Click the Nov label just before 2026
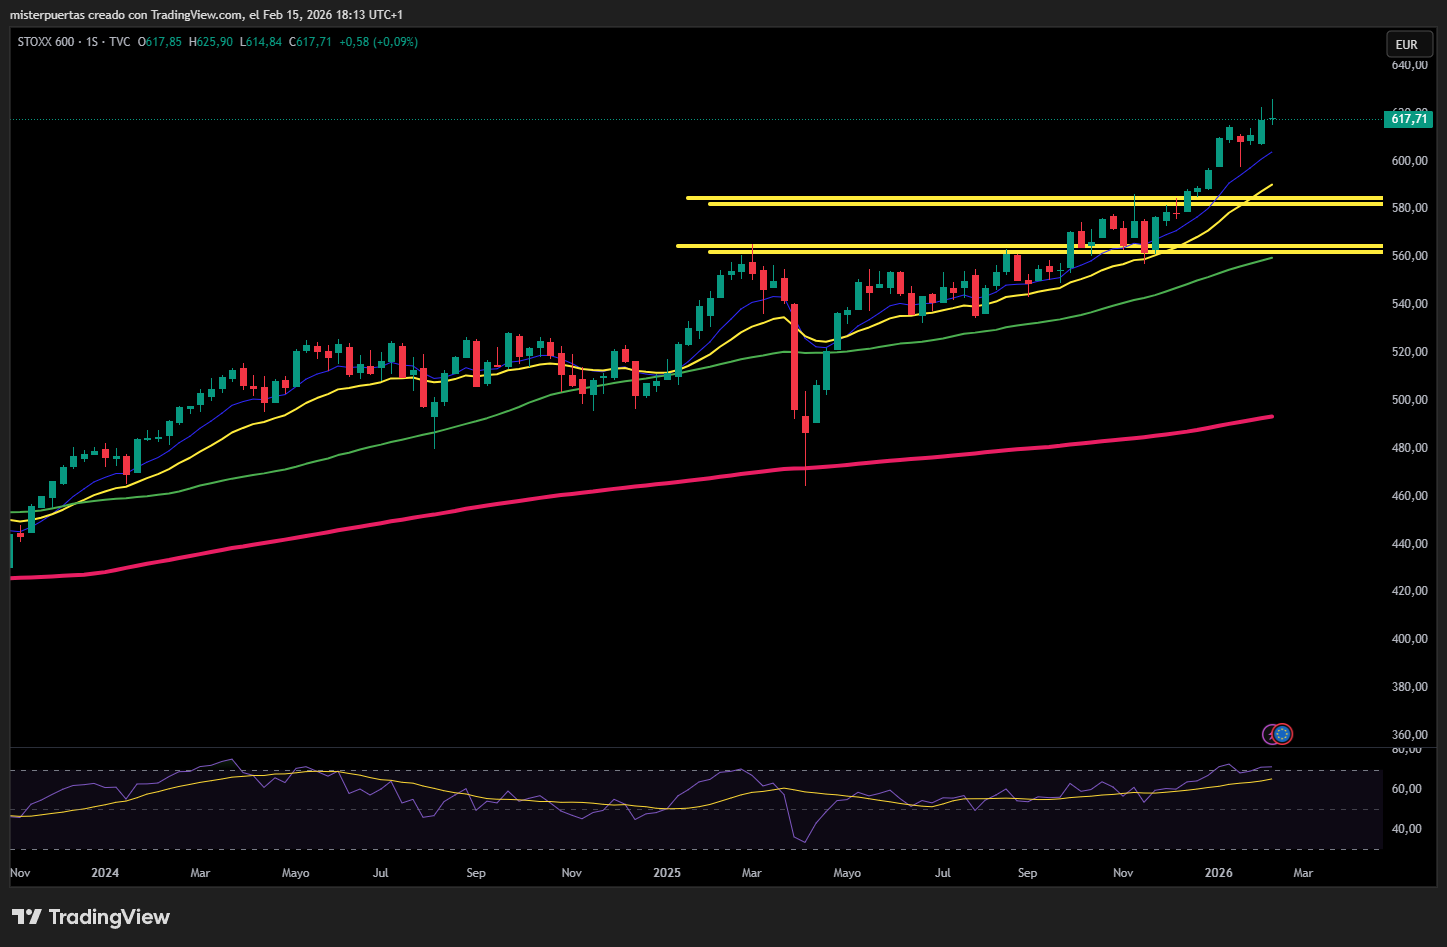Image resolution: width=1447 pixels, height=947 pixels. point(1123,873)
